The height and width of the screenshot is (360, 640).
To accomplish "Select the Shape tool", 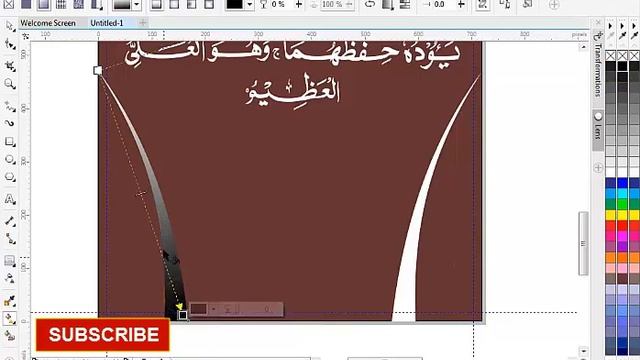I will point(10,44).
